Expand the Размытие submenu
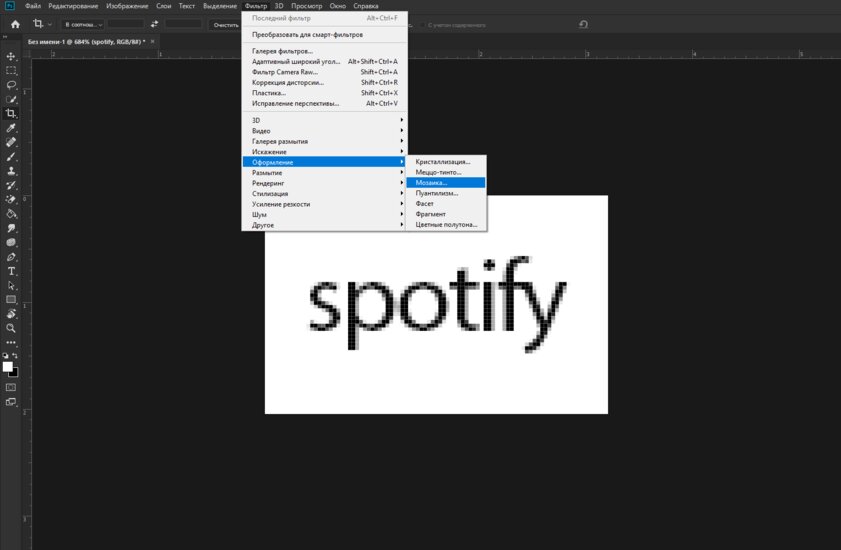Screen dimensions: 841x550 (x=324, y=173)
